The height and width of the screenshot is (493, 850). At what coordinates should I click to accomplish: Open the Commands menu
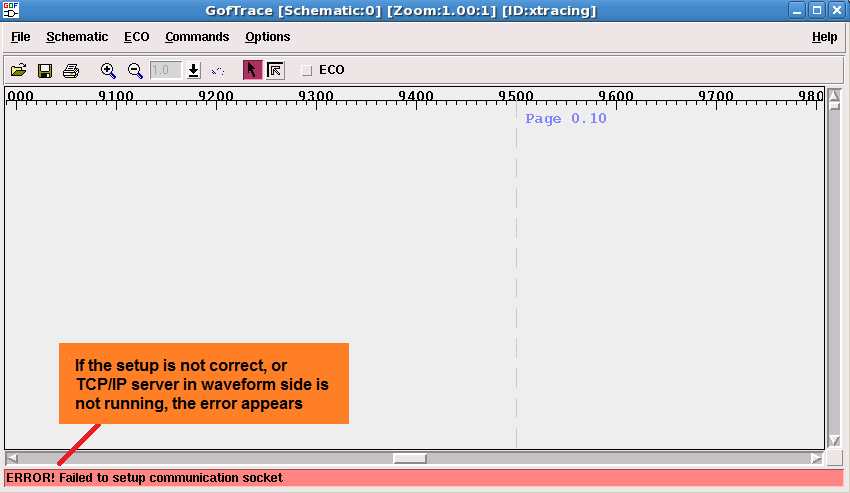pos(197,37)
